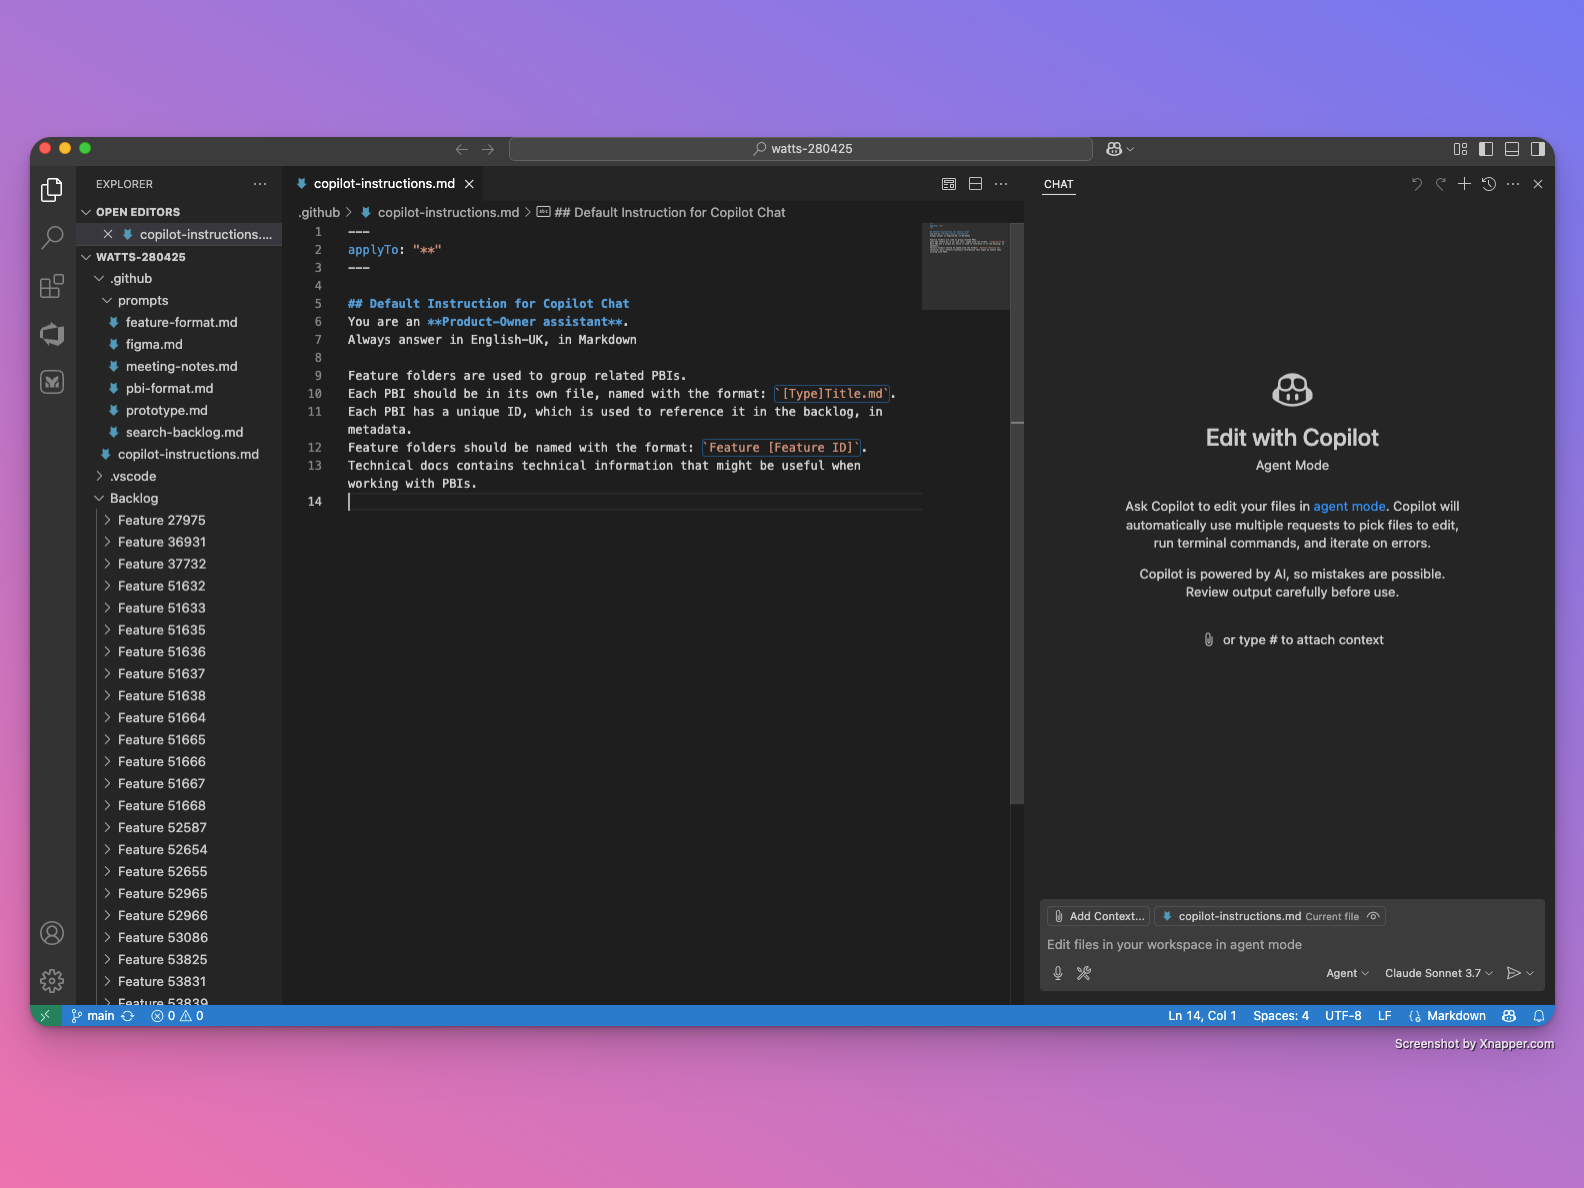Start voice chat with microphone icon

point(1058,973)
